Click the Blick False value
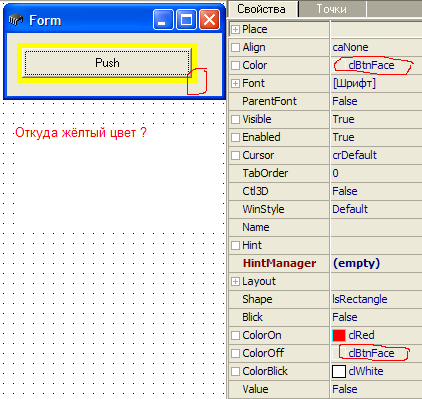The image size is (422, 399). click(x=345, y=317)
